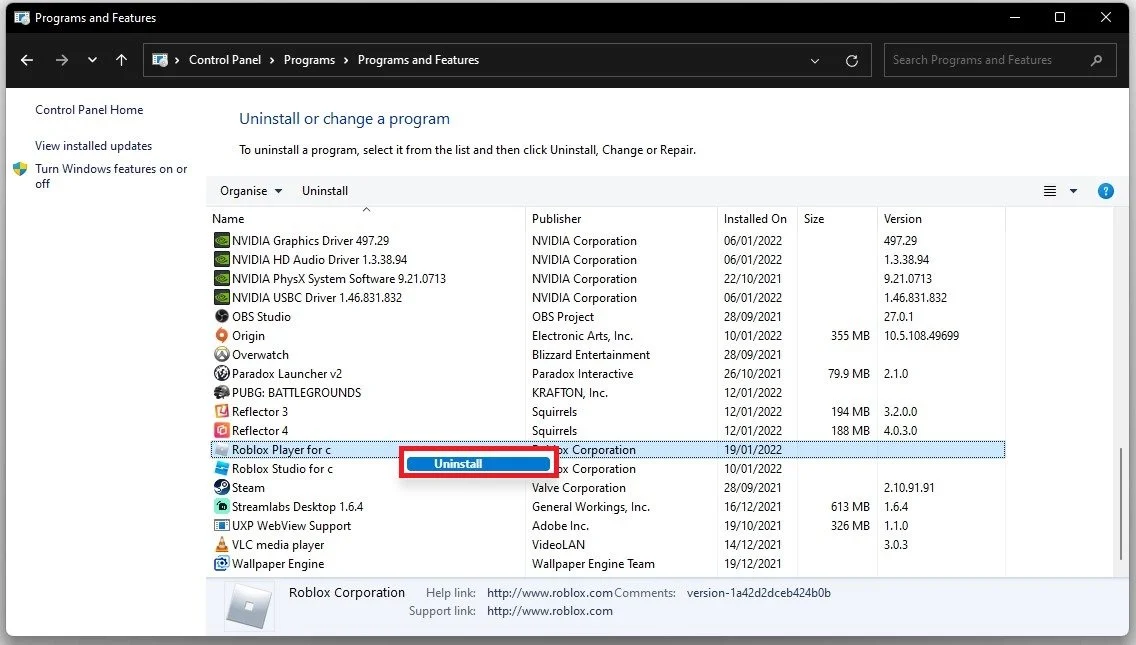Open the Organise dropdown menu

[x=251, y=191]
